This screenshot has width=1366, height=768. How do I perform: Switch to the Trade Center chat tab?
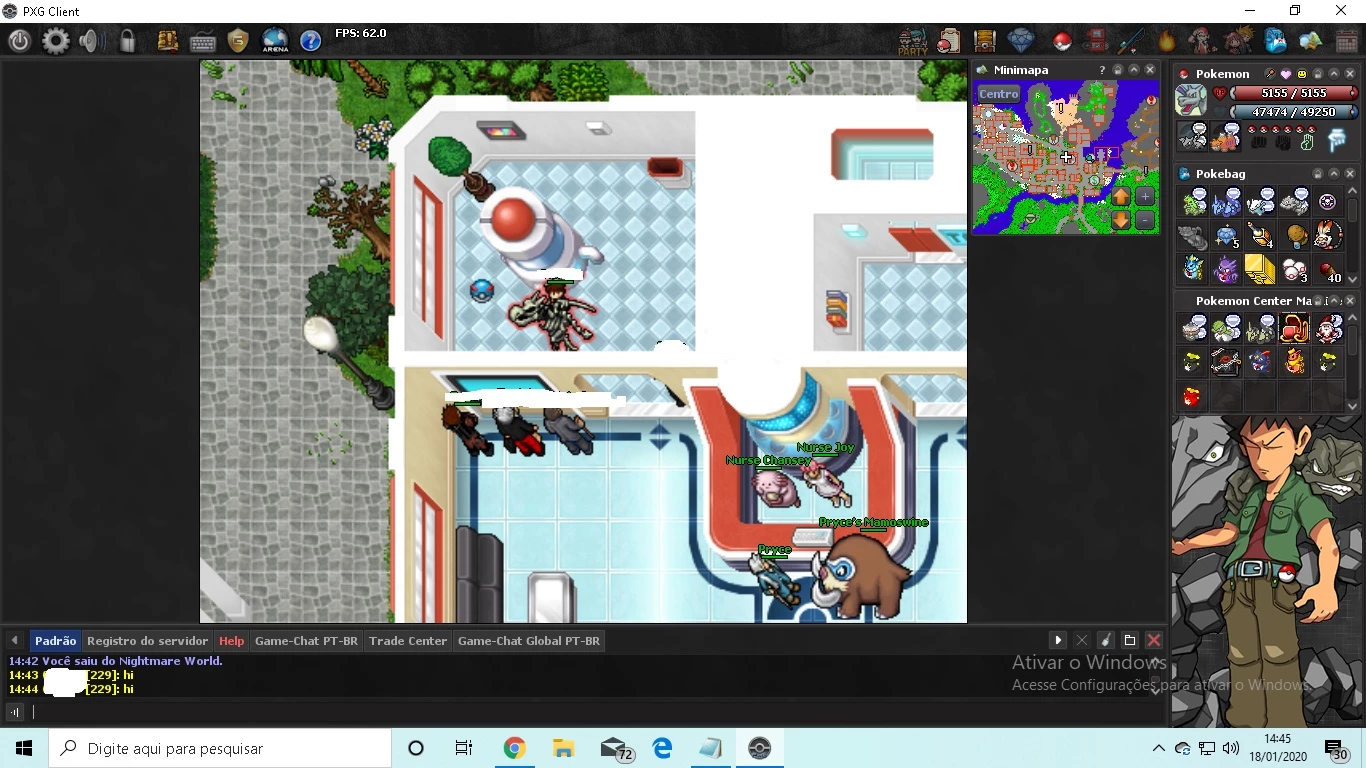point(408,641)
